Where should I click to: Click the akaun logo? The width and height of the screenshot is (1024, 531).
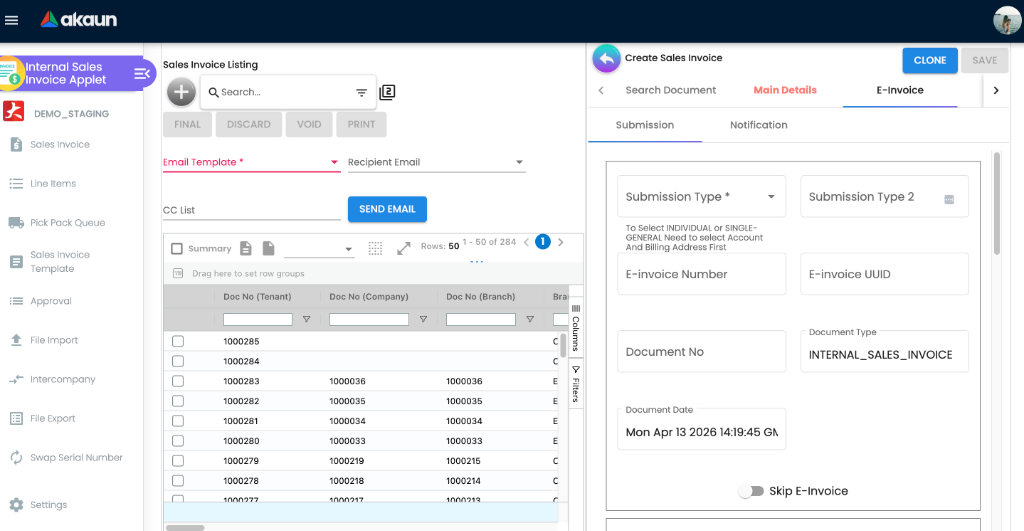[78, 20]
